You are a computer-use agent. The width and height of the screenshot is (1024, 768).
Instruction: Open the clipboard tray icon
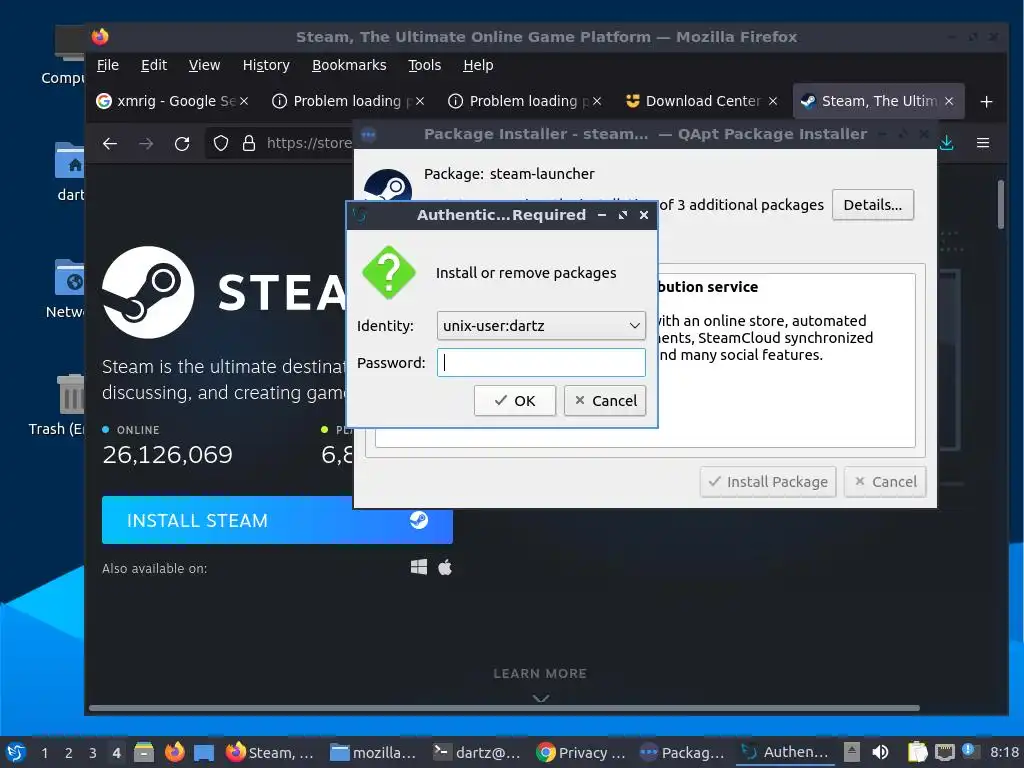coord(918,752)
